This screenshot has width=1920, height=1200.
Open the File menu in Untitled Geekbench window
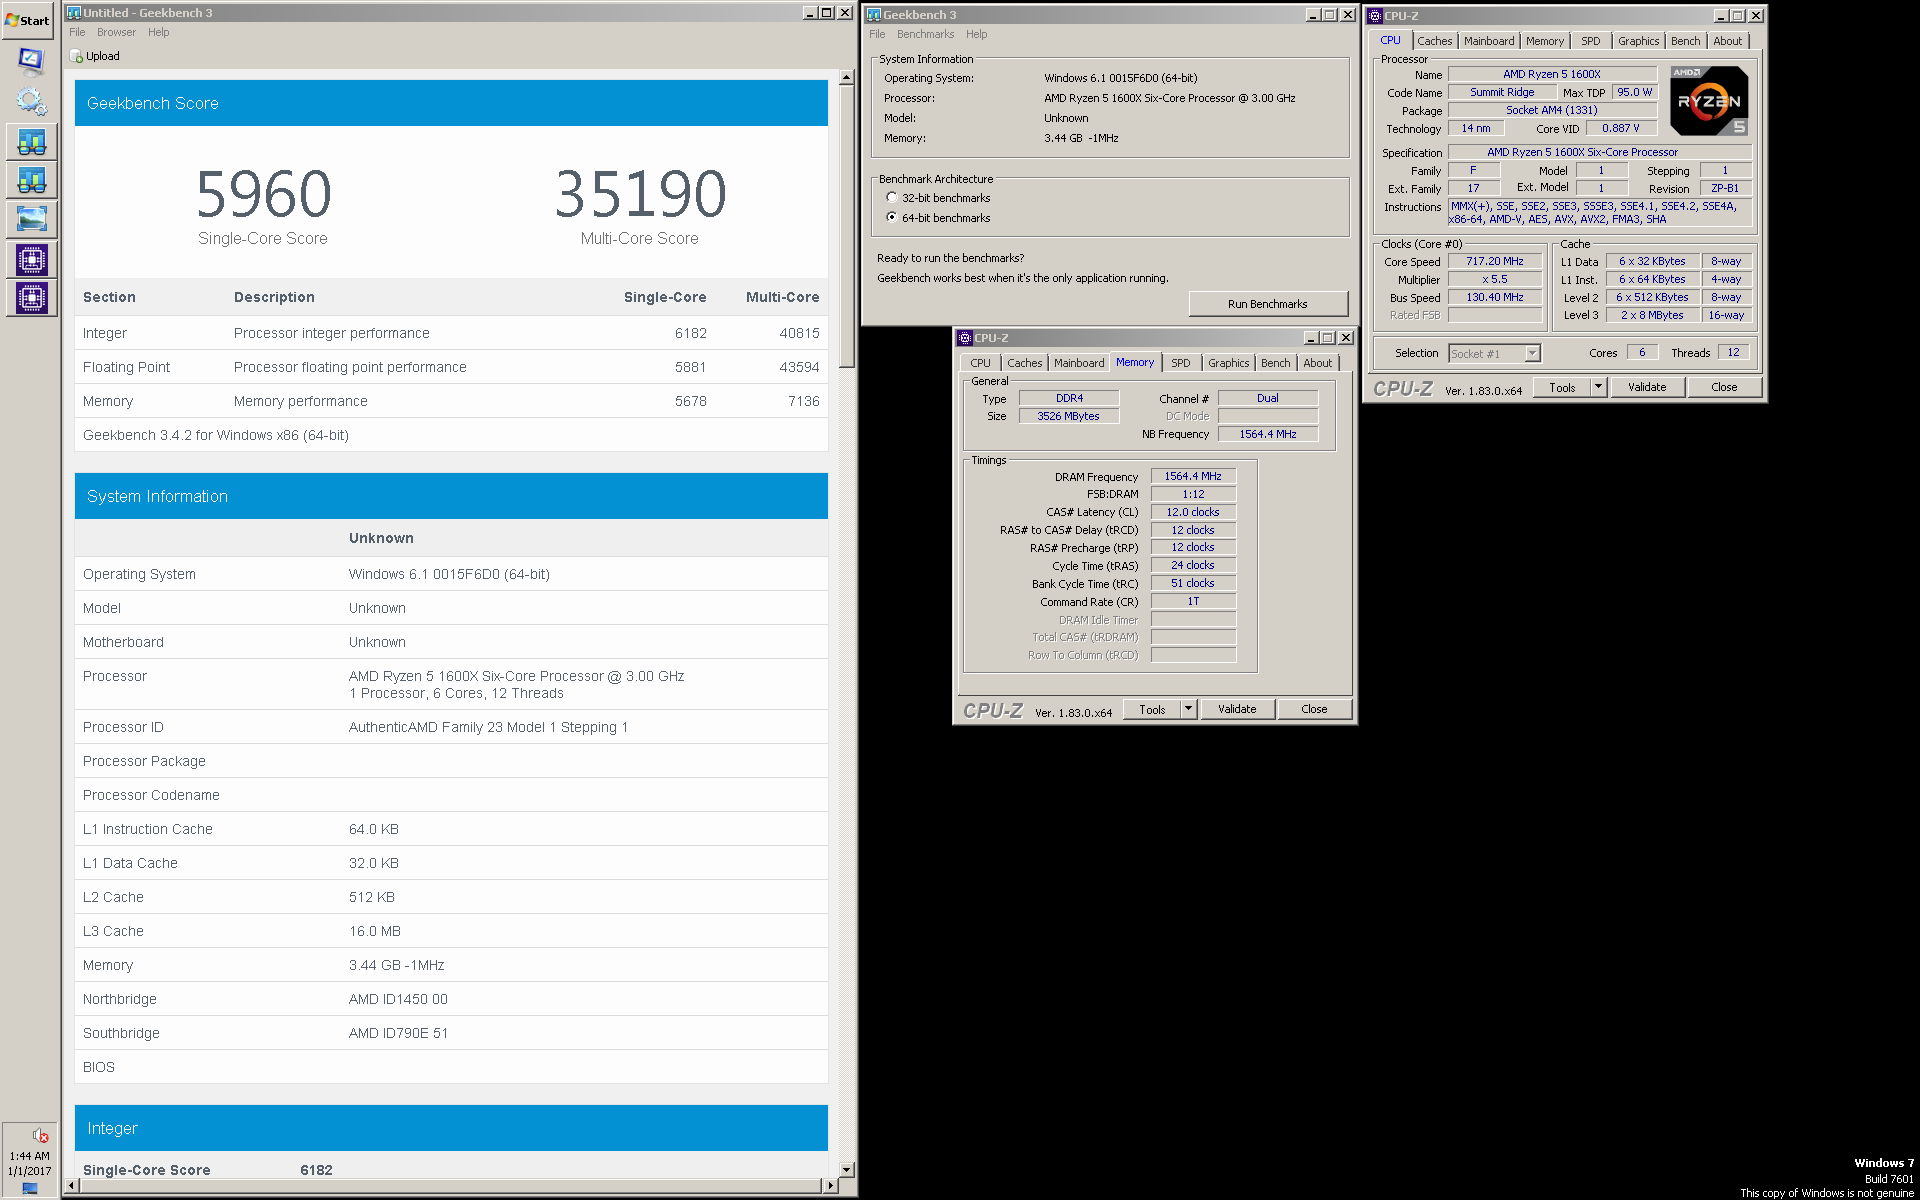(x=77, y=33)
